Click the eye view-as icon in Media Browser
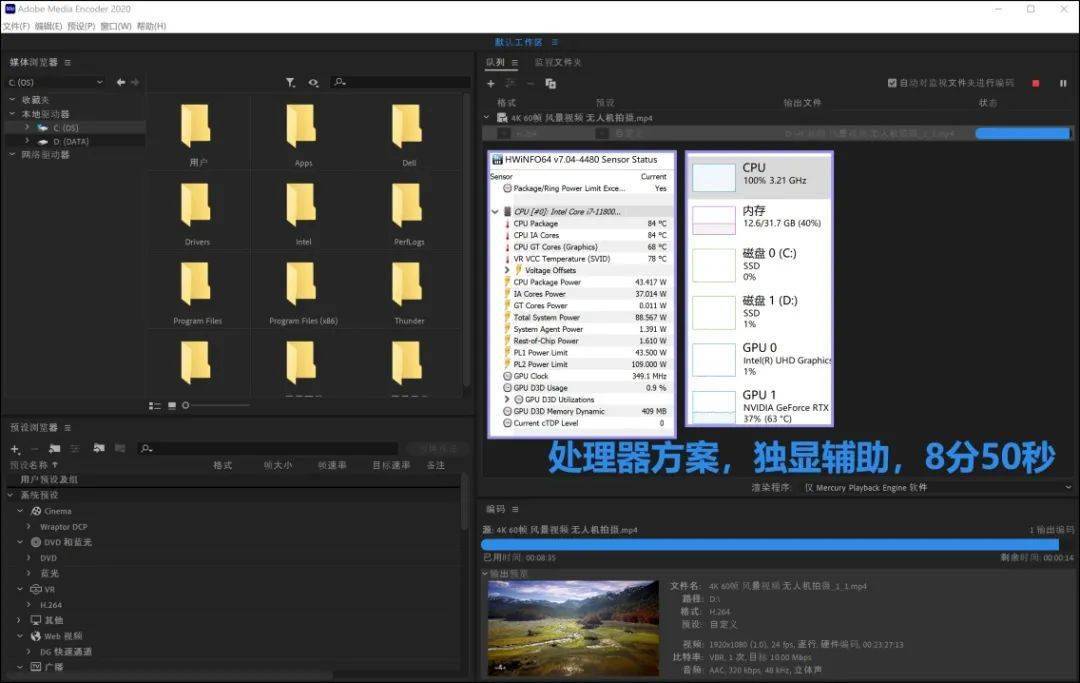The height and width of the screenshot is (683, 1080). tap(313, 83)
